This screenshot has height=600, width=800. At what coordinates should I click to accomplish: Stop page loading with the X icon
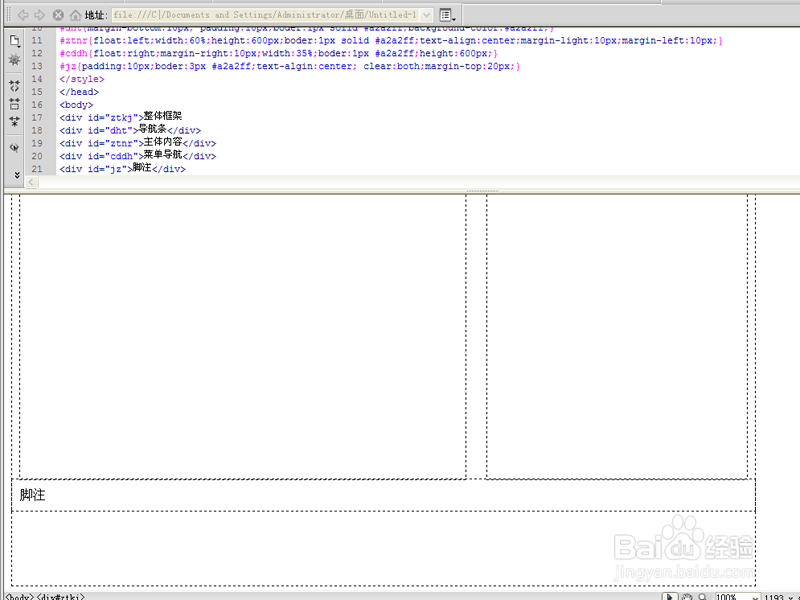point(58,15)
